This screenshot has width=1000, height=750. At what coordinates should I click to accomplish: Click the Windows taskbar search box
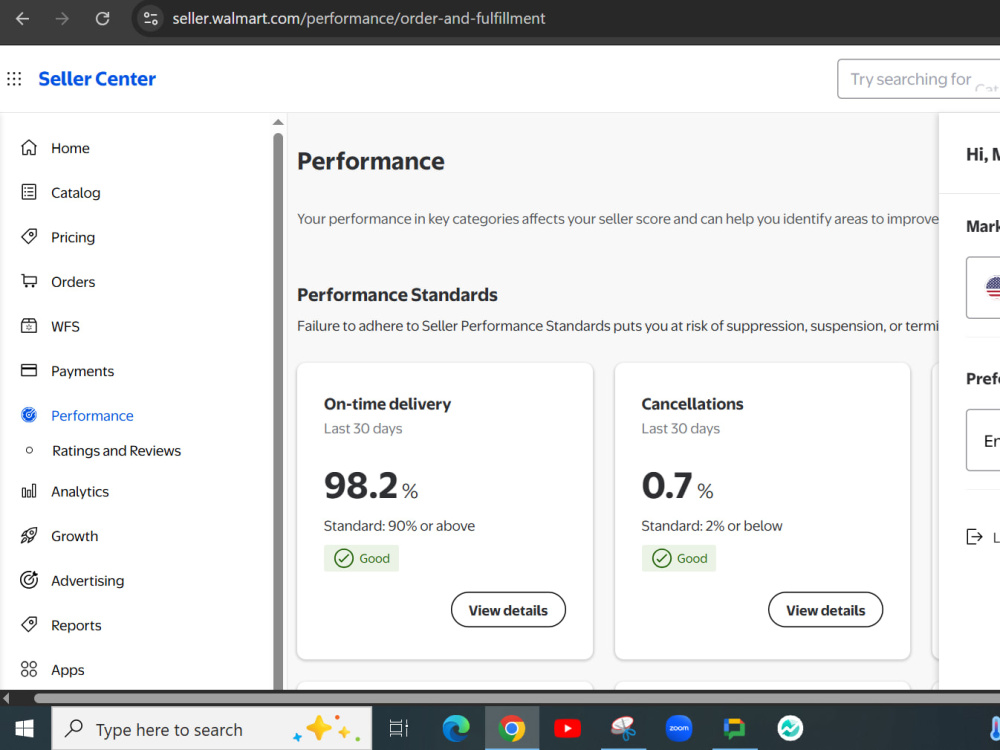click(212, 728)
